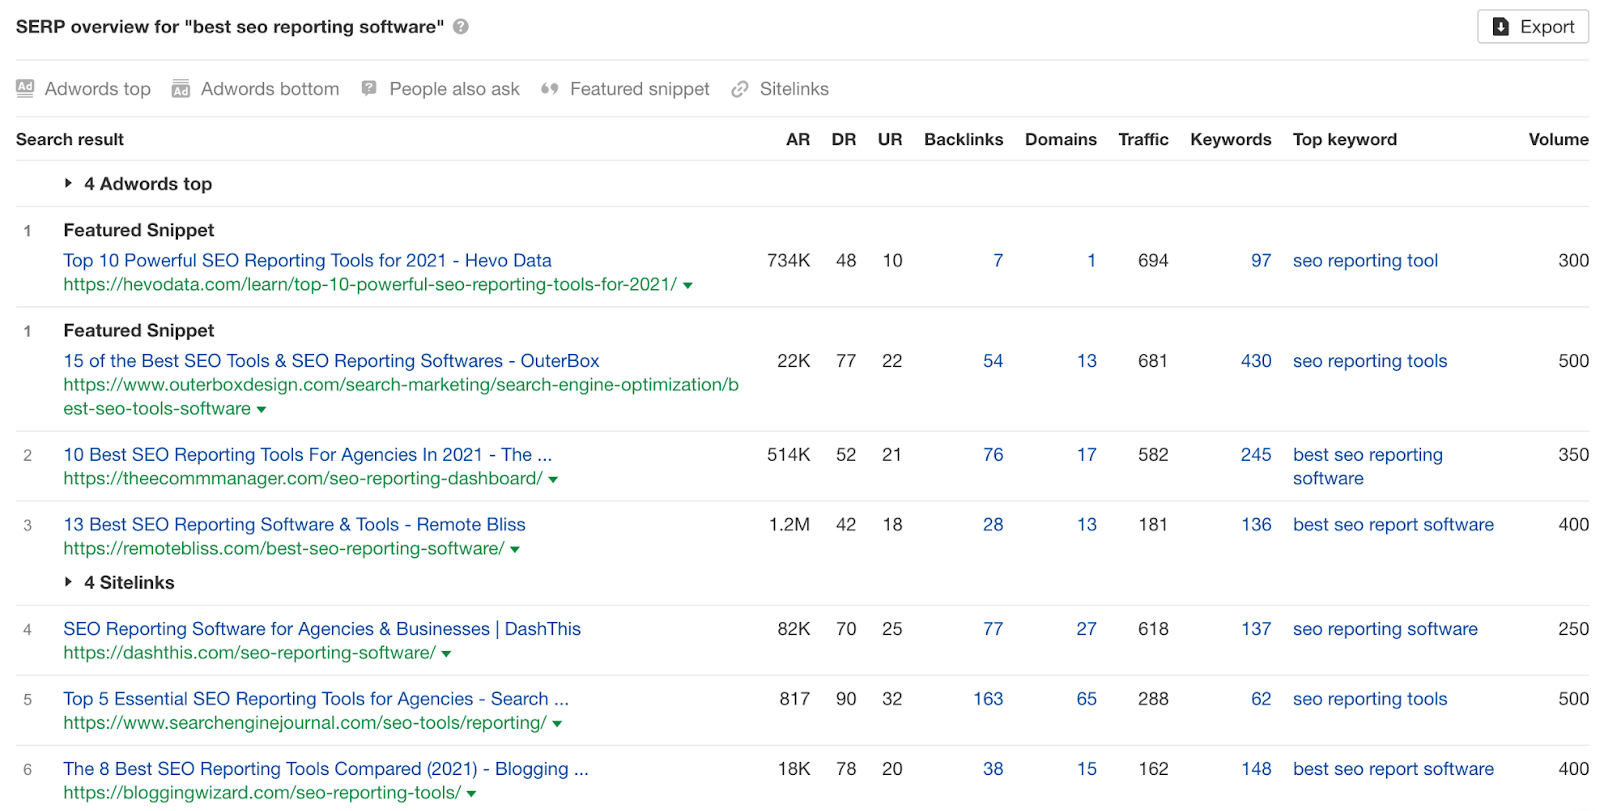
Task: Click the Sitelinks legend label
Action: (794, 89)
